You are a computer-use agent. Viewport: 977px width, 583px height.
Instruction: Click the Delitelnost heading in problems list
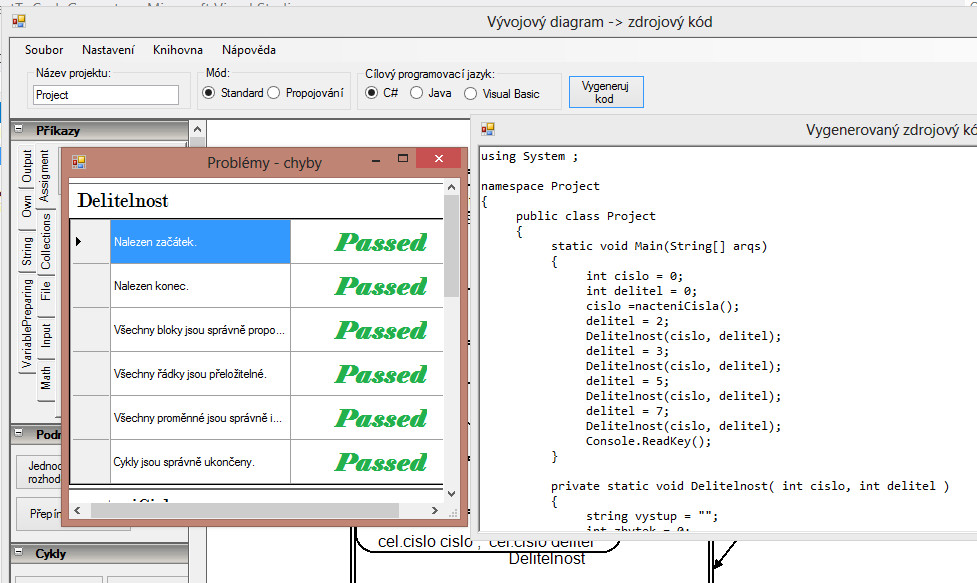tap(123, 201)
